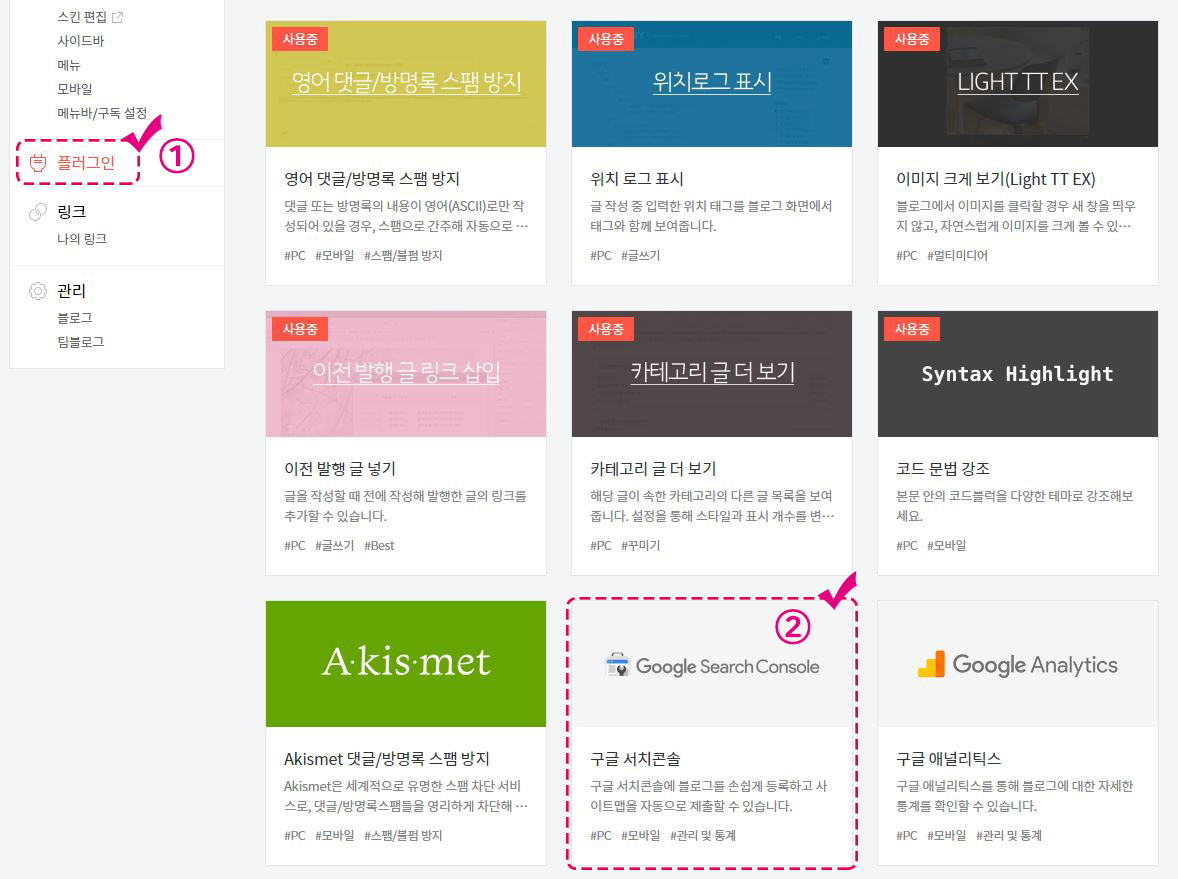Viewport: 1178px width, 879px height.
Task: Click the 위치 로그 표시 title text
Action: (x=636, y=179)
